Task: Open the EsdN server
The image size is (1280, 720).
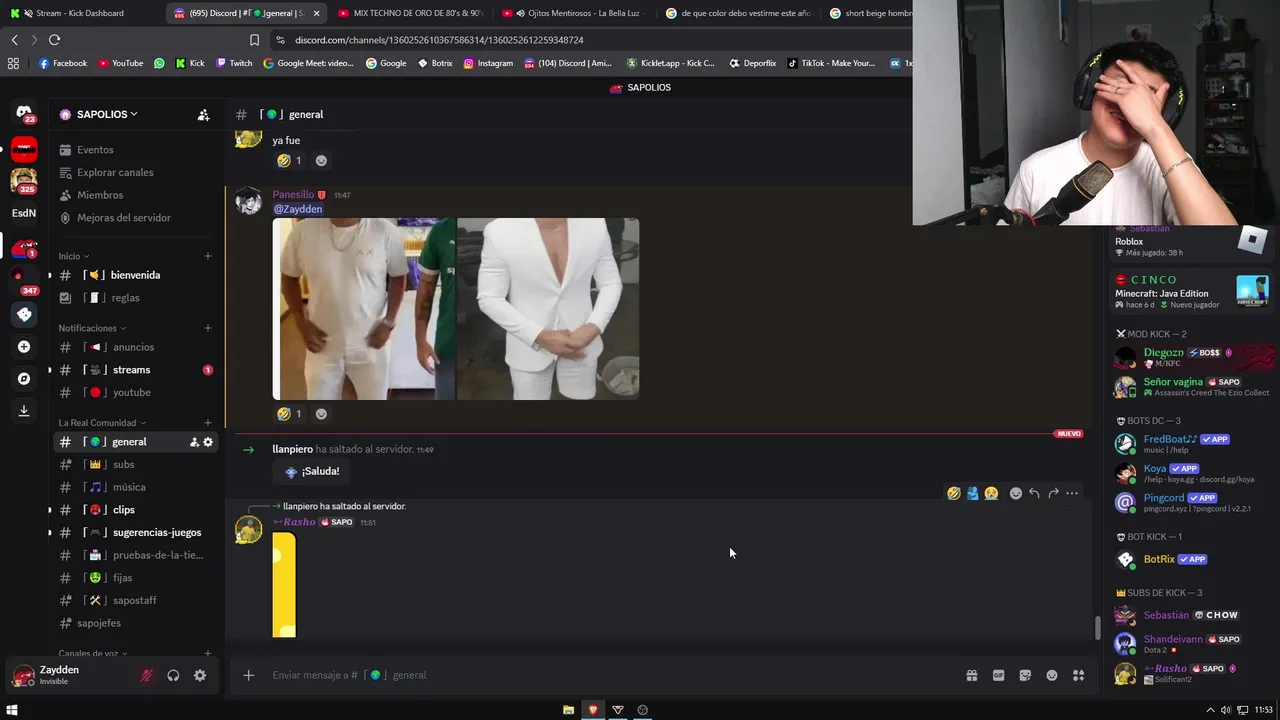Action: [24, 213]
